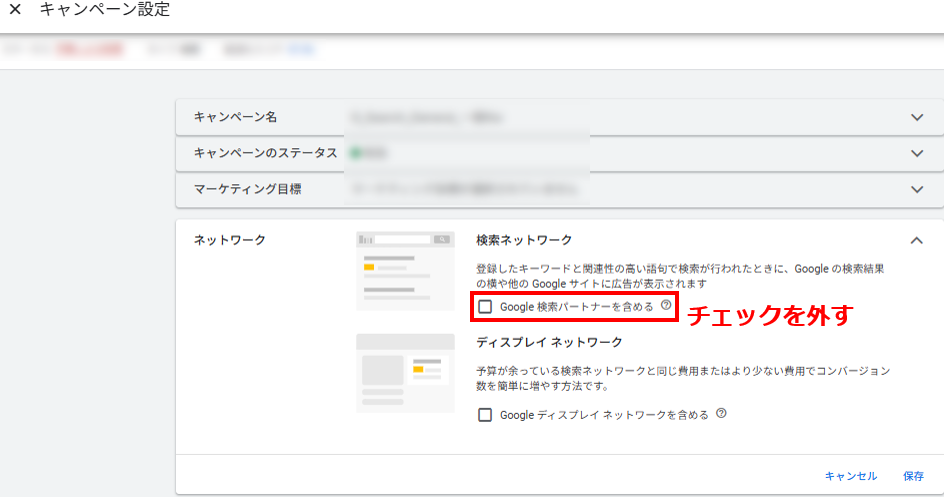This screenshot has height=497, width=944.
Task: Open help icon beside 検索パートナーを含める
Action: click(x=666, y=305)
